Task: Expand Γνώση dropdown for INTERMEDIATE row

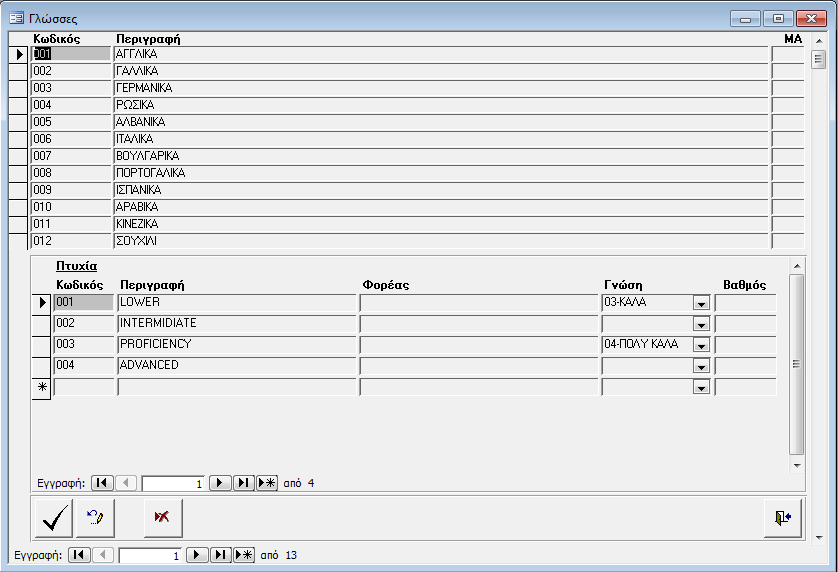Action: pyautogui.click(x=701, y=324)
